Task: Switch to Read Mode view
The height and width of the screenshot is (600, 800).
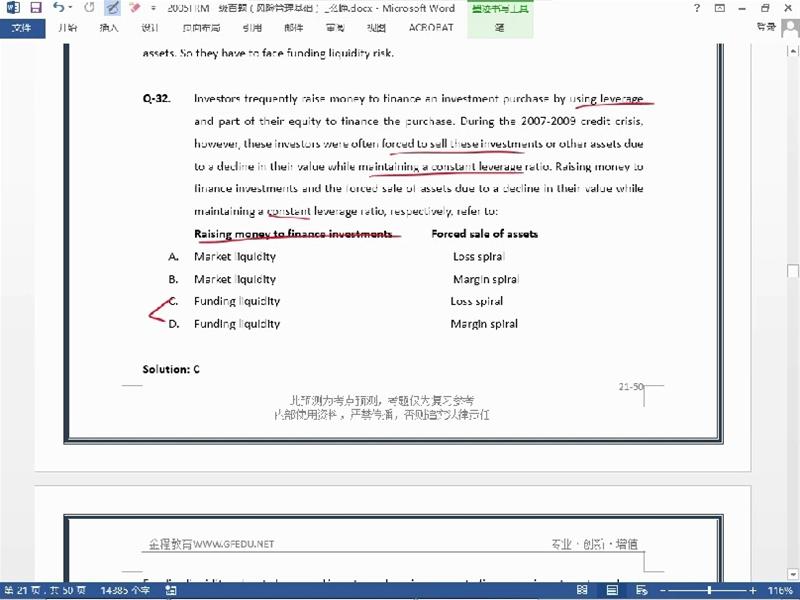Action: [x=582, y=591]
